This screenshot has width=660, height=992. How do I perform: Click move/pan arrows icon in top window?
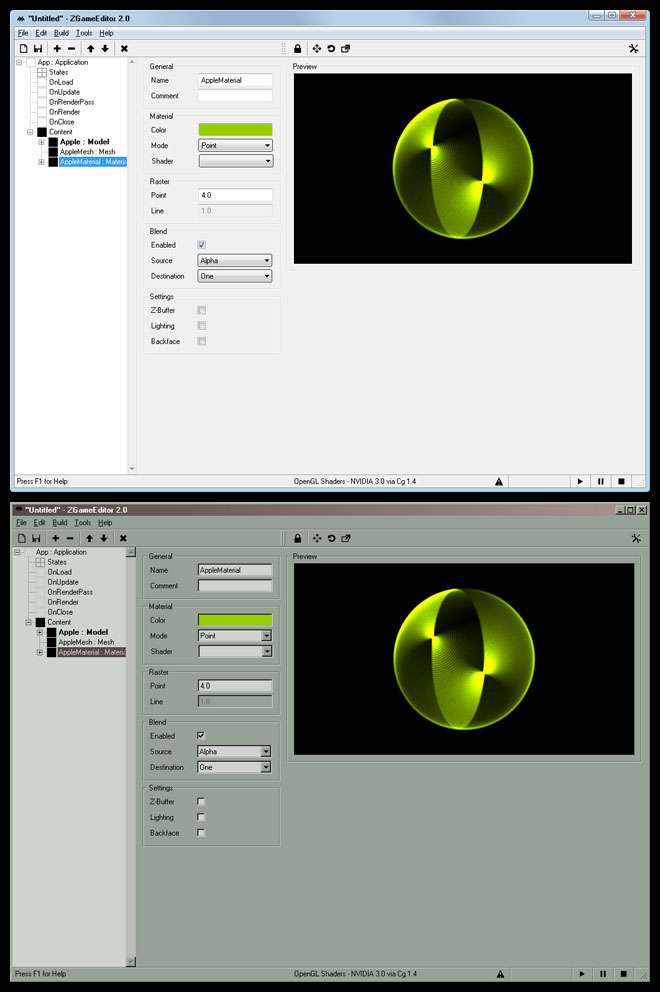click(x=316, y=49)
